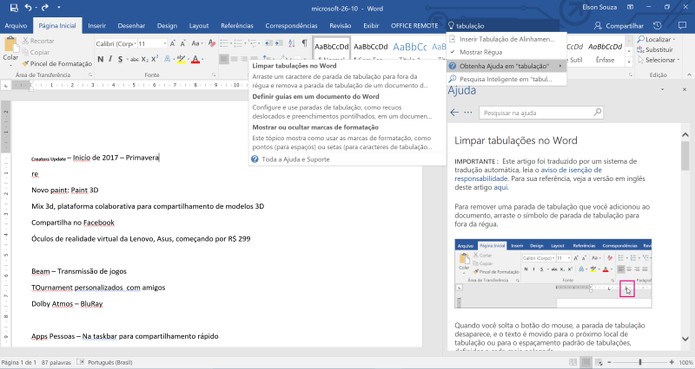Open the Aa change case dropdown
The height and width of the screenshot is (369, 695).
(x=196, y=43)
